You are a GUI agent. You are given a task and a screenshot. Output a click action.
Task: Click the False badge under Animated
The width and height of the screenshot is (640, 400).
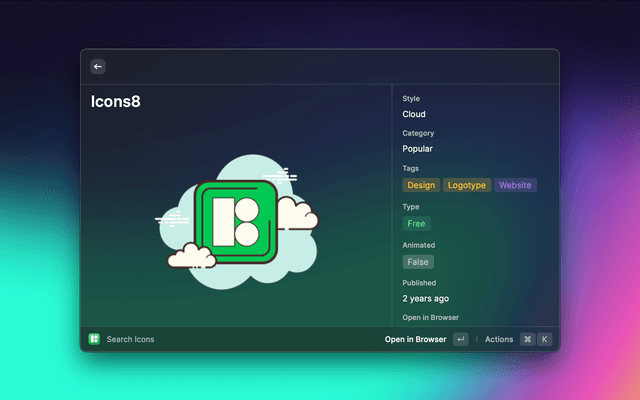click(418, 262)
